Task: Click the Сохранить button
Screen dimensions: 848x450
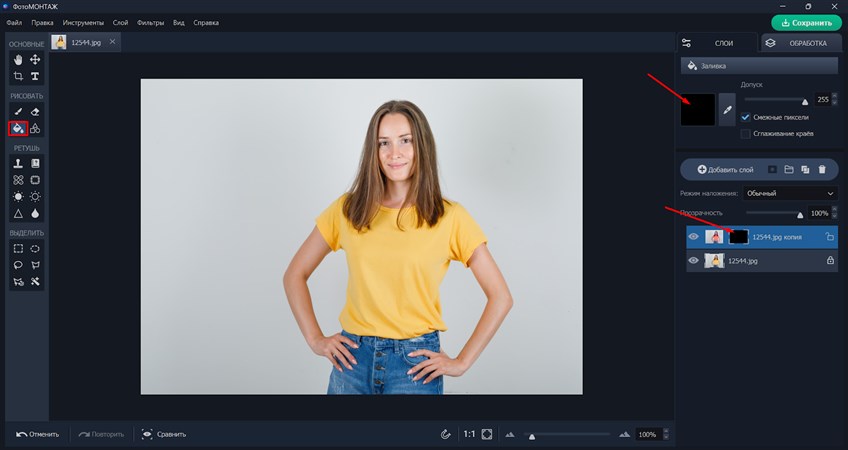Action: (x=806, y=22)
